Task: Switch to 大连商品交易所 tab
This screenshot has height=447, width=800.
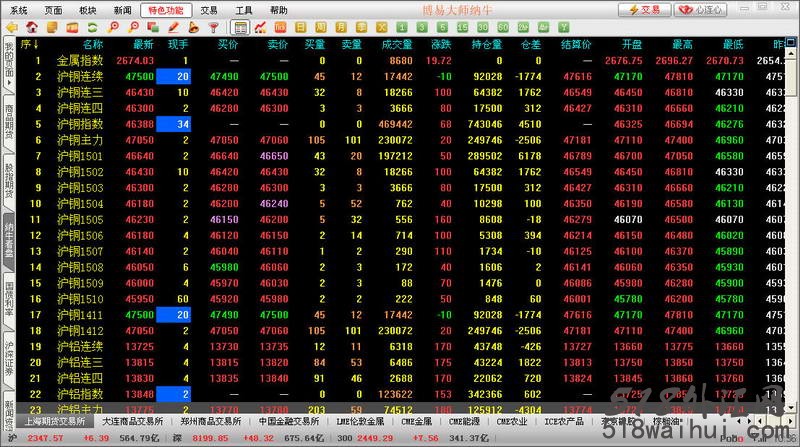Action: tap(133, 421)
